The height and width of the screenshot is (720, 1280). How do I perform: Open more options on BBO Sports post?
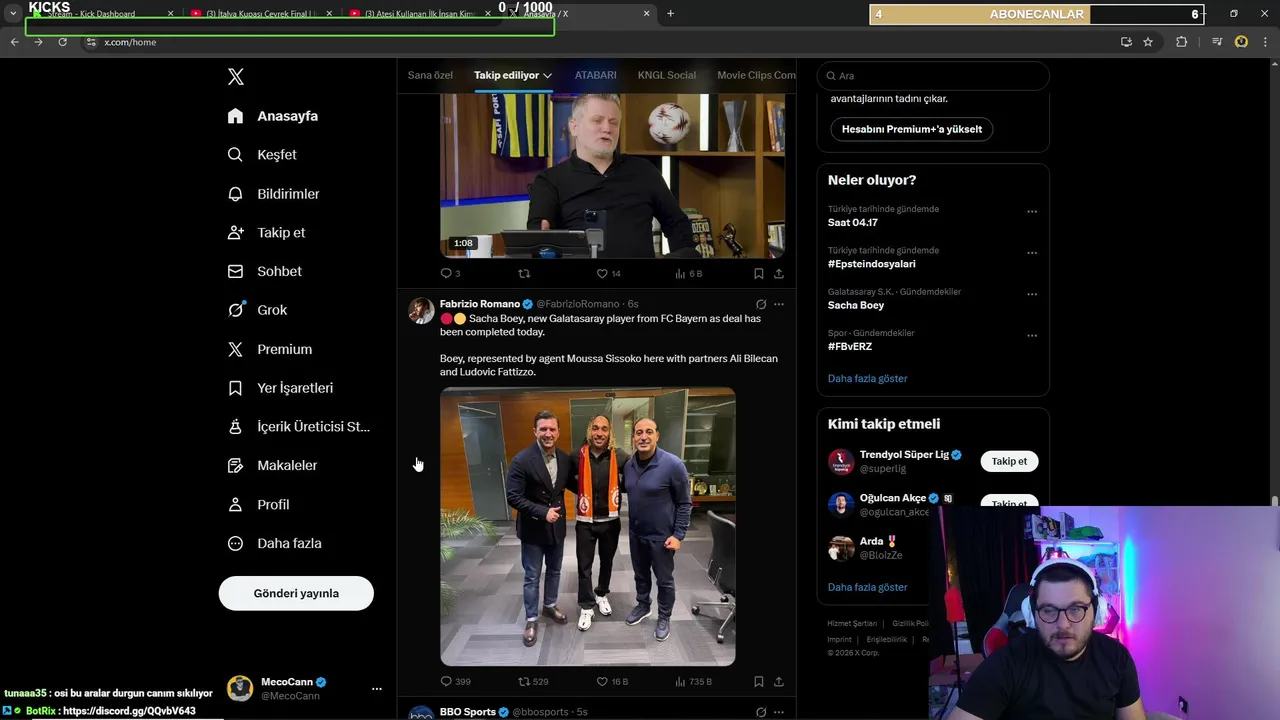(779, 712)
